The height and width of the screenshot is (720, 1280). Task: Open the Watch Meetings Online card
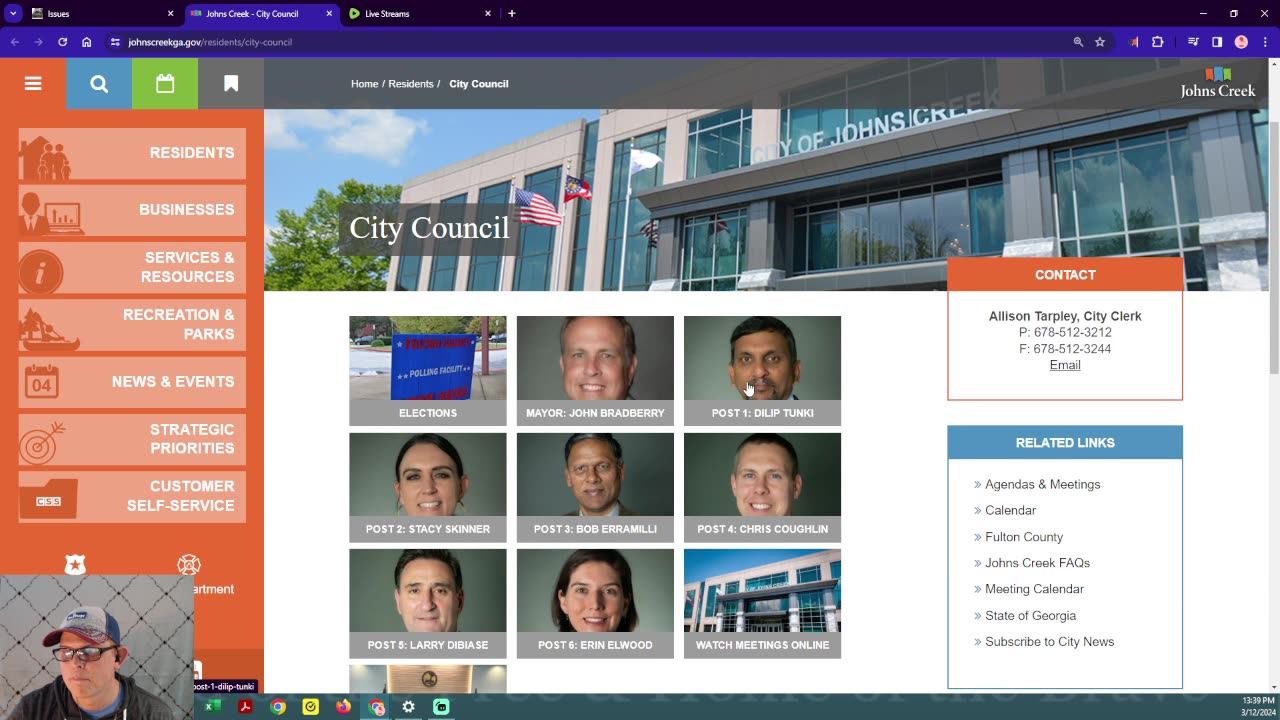(762, 603)
